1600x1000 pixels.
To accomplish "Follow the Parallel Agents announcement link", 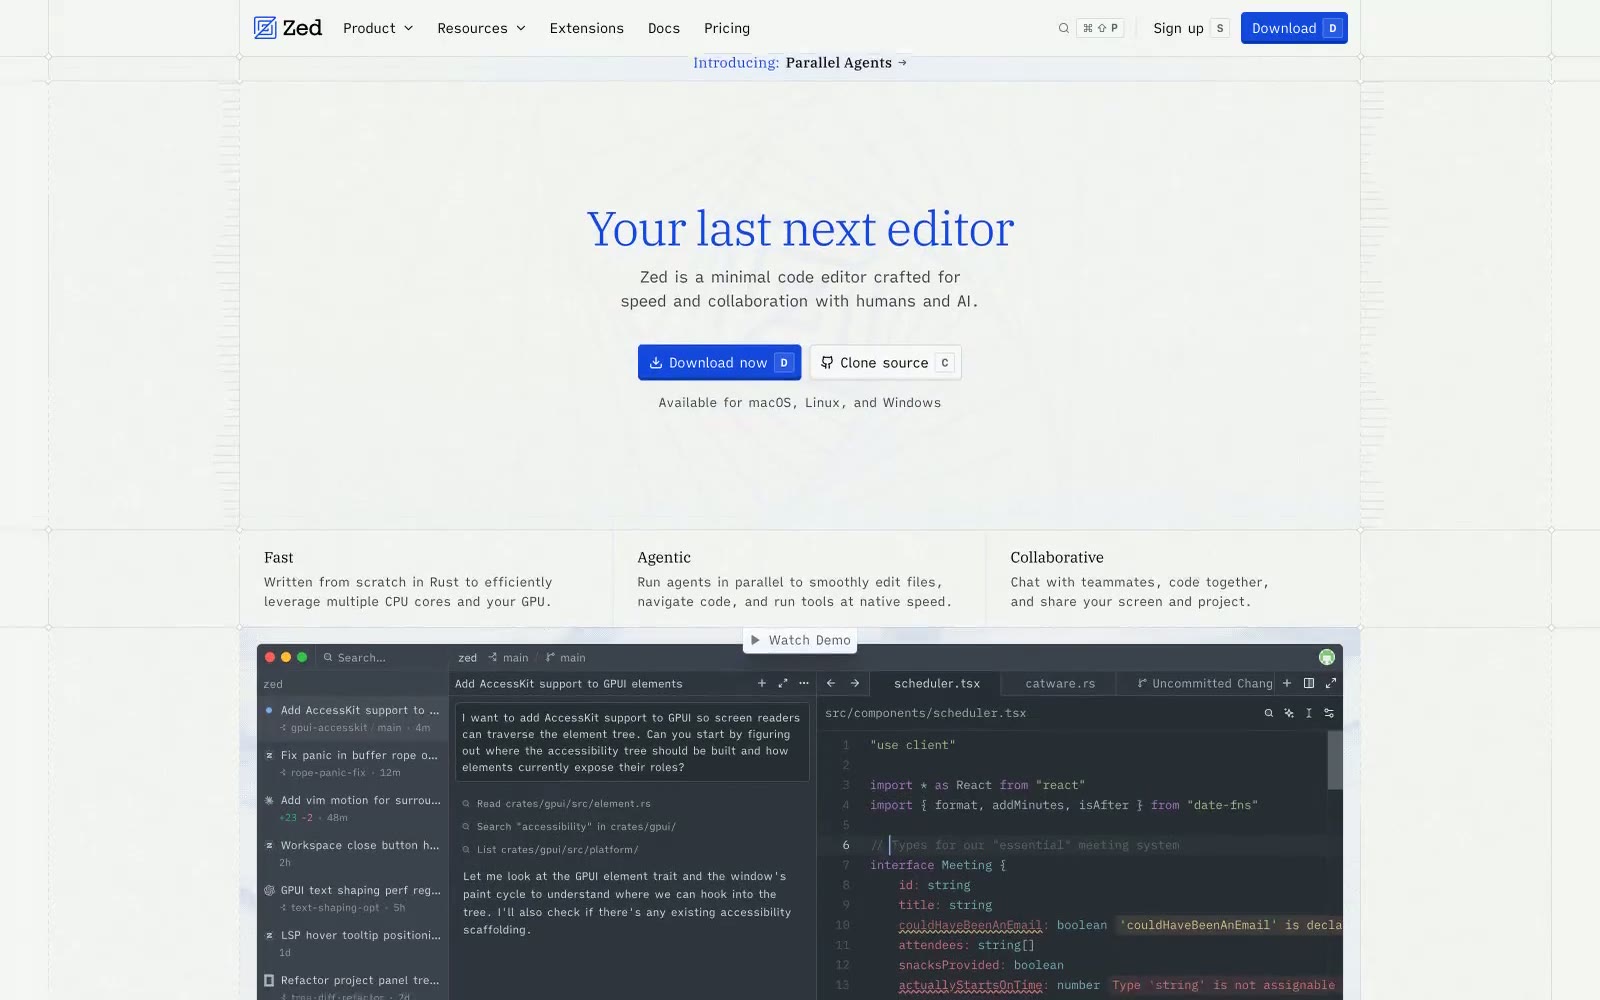I will [x=800, y=62].
